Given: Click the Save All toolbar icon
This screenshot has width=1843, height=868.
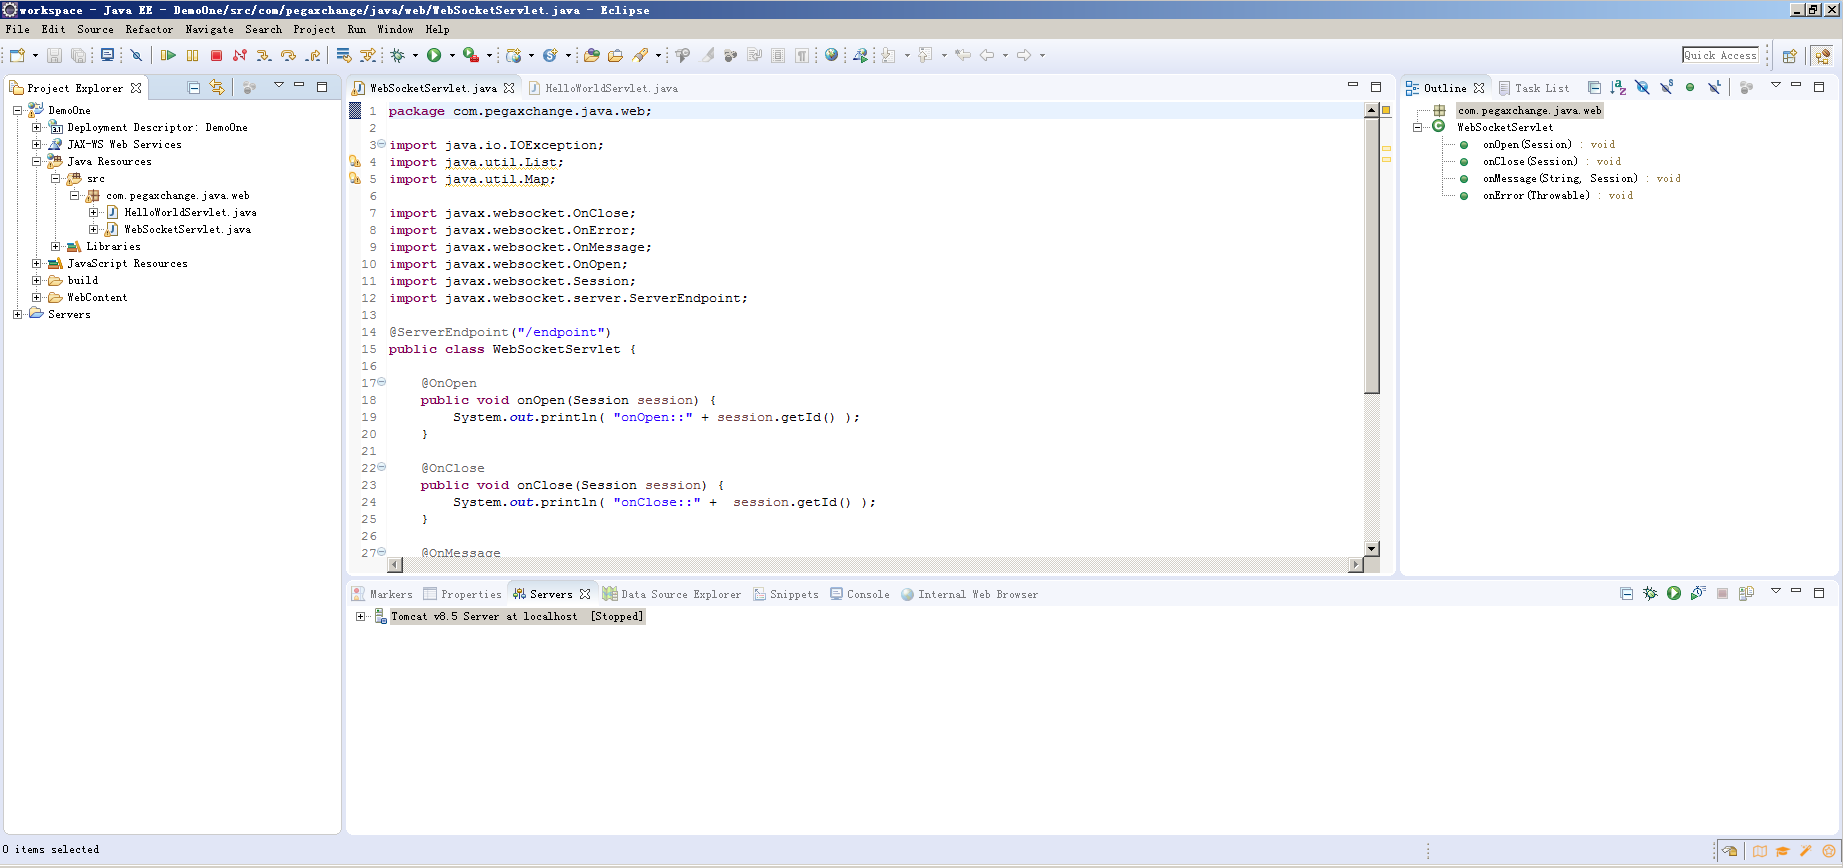Looking at the screenshot, I should (x=78, y=55).
